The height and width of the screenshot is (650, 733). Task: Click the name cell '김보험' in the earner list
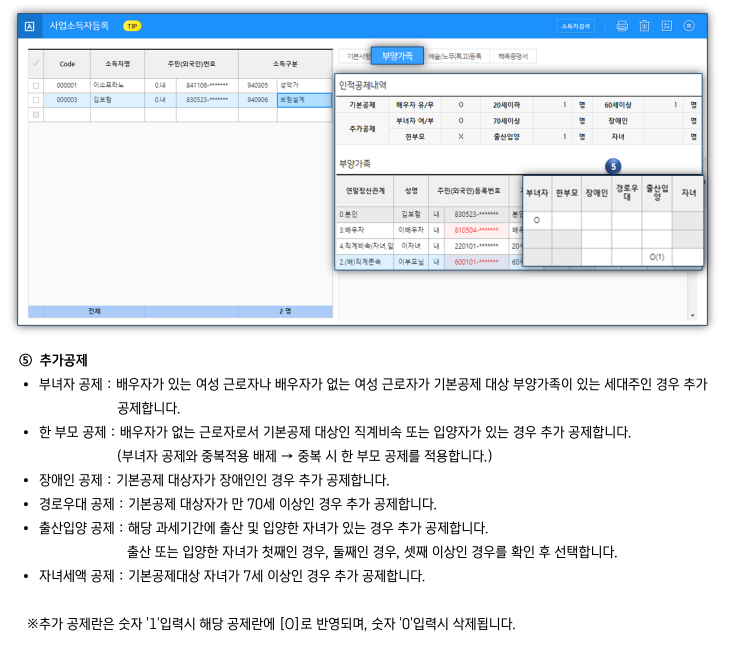(x=117, y=100)
